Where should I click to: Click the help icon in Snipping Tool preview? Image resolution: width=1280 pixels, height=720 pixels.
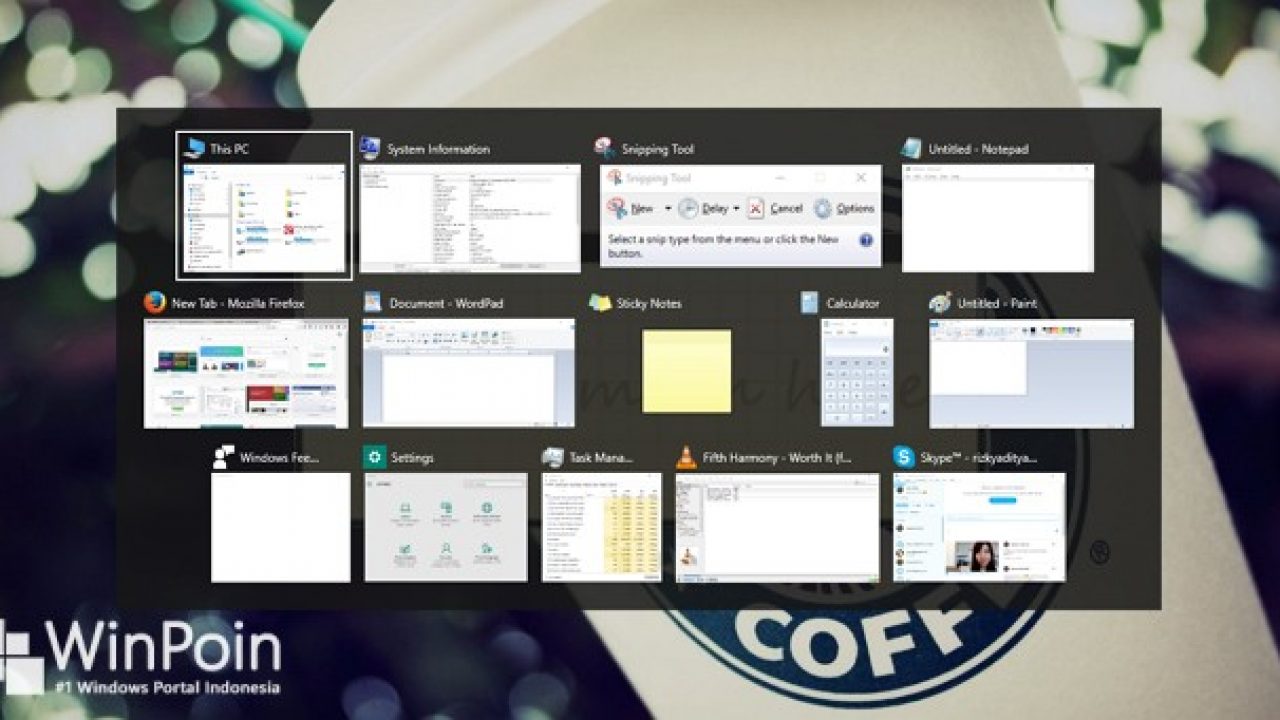coord(866,240)
